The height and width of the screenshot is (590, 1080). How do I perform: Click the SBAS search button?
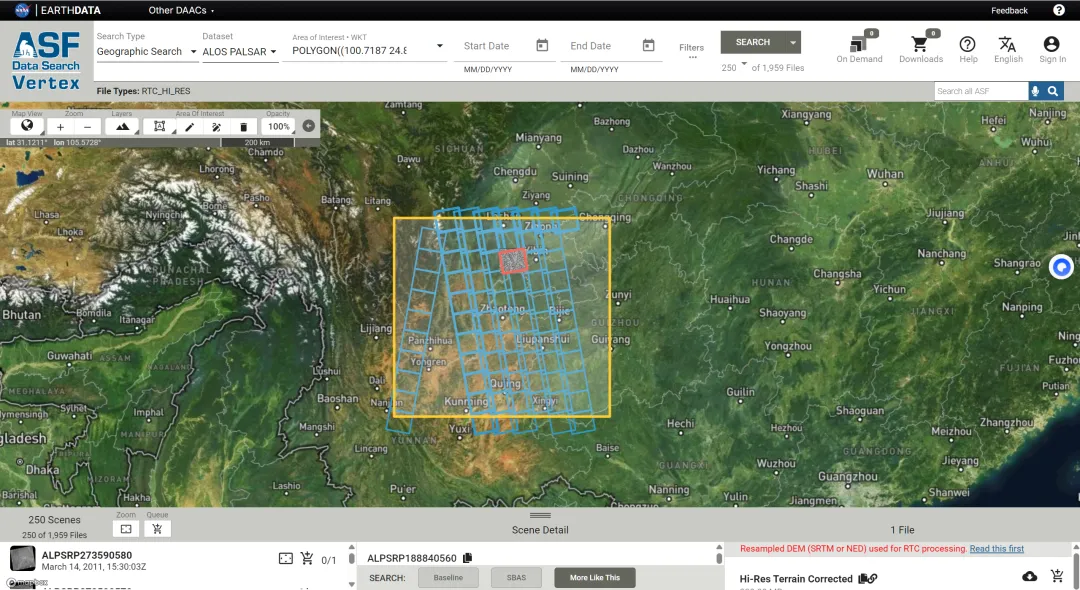[x=517, y=578]
